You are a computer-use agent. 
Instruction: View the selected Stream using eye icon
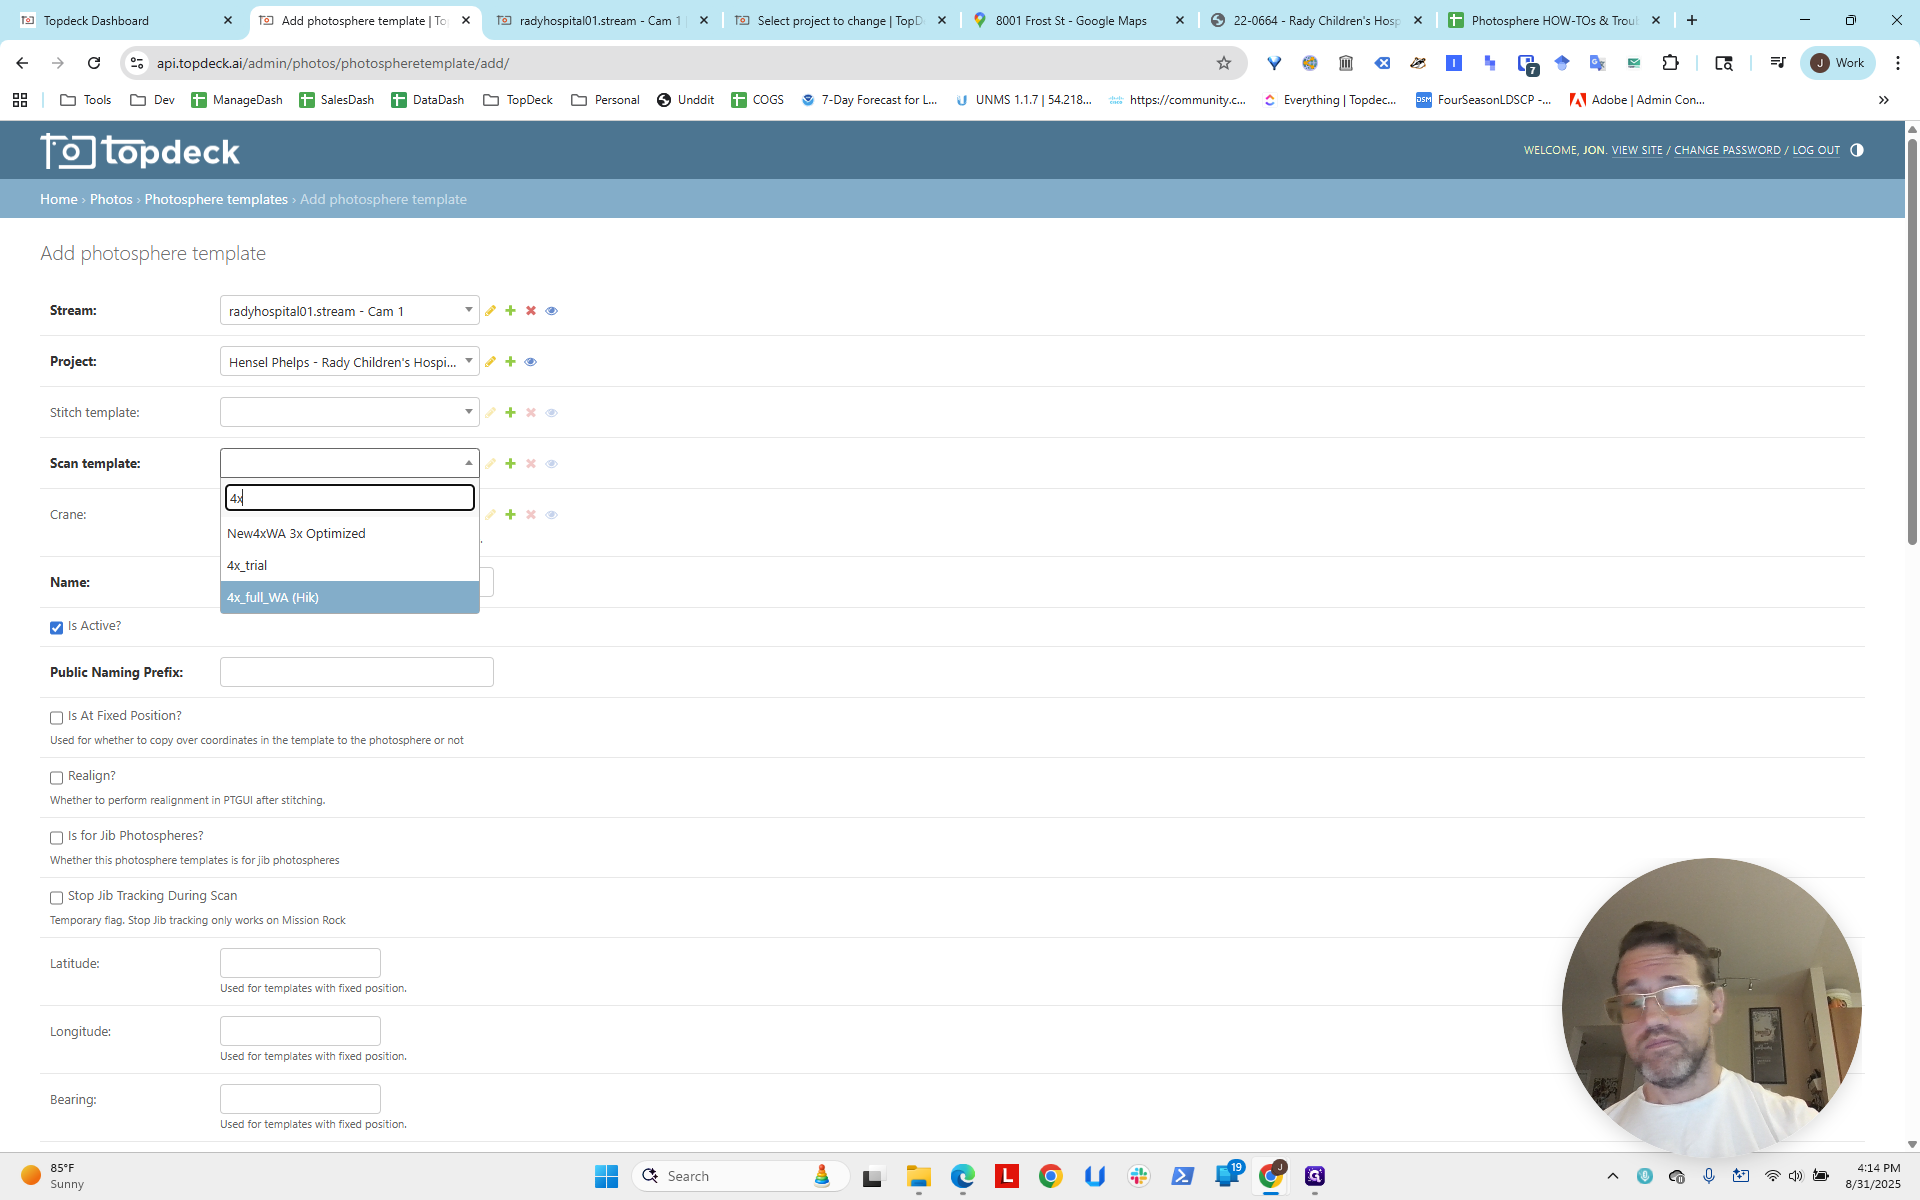tap(551, 311)
